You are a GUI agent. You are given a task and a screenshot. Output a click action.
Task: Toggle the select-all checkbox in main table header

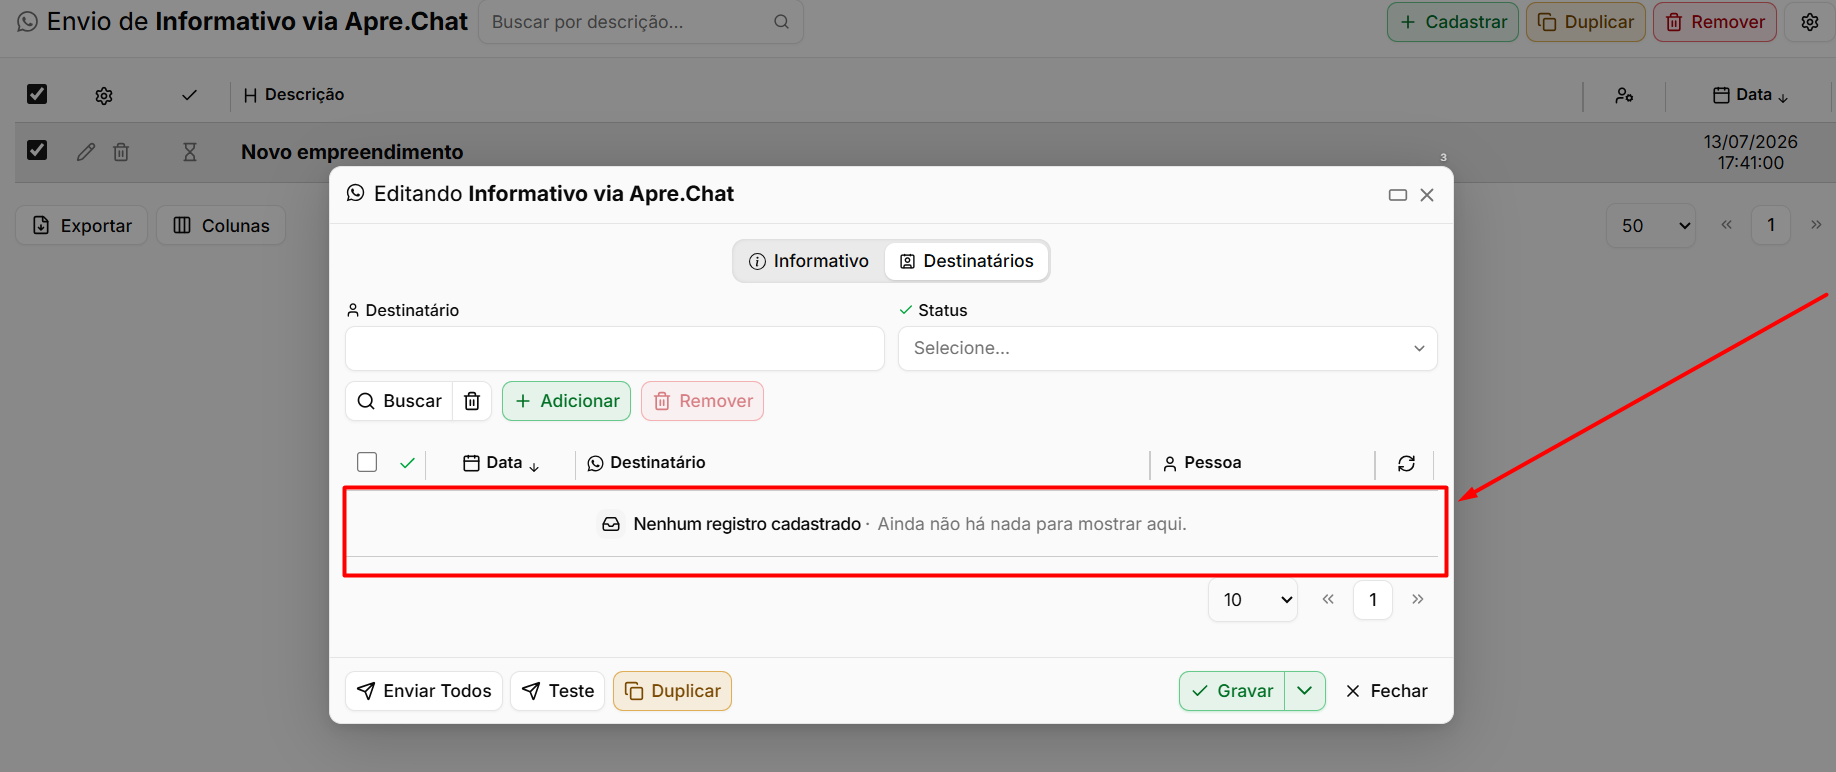tap(37, 94)
